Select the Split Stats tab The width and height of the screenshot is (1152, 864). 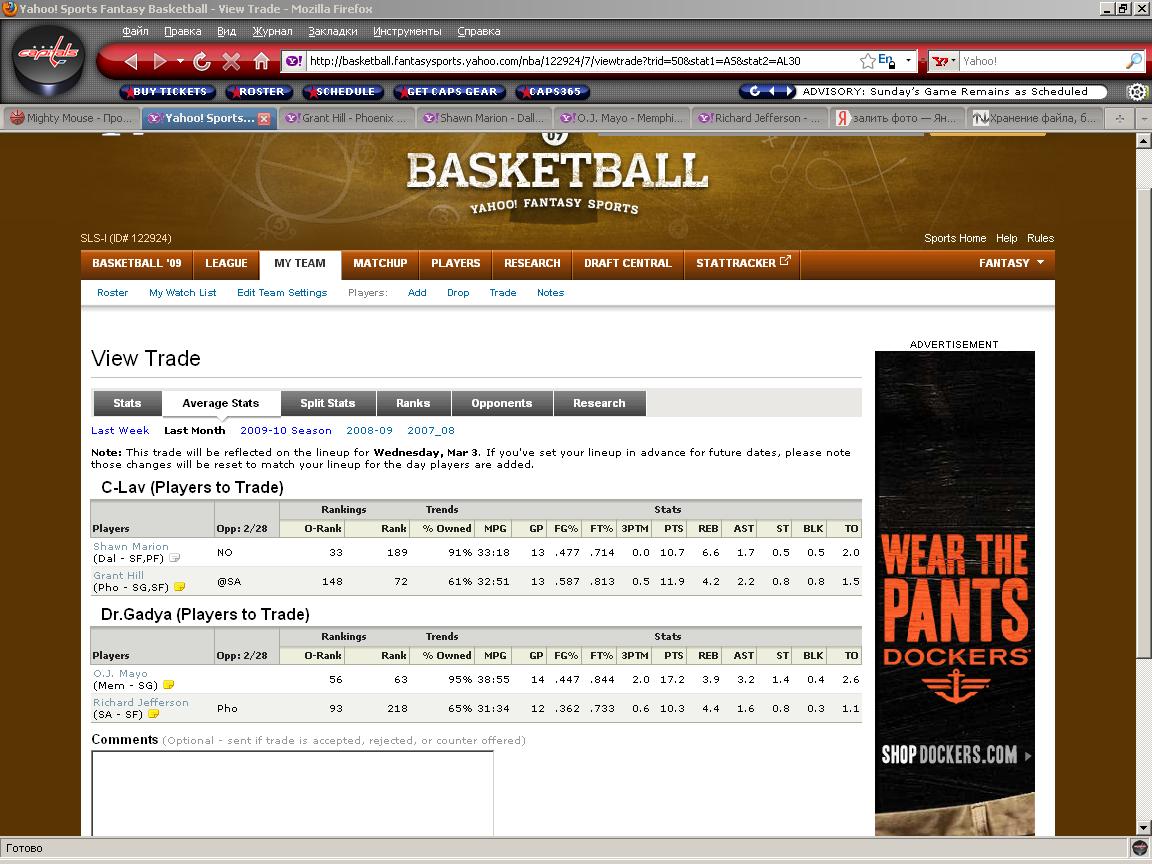click(328, 403)
